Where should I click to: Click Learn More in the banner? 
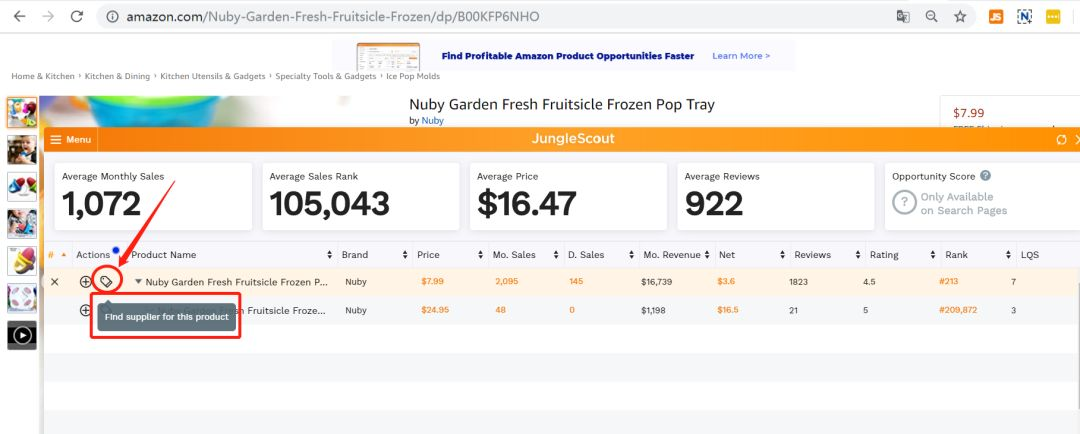coord(741,56)
